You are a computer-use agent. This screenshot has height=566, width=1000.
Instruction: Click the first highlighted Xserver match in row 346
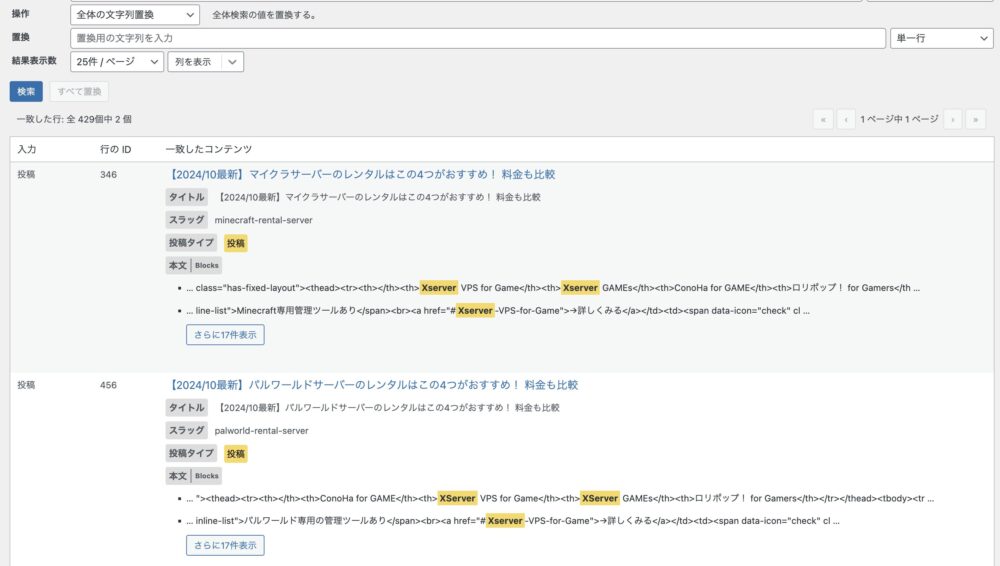point(439,288)
